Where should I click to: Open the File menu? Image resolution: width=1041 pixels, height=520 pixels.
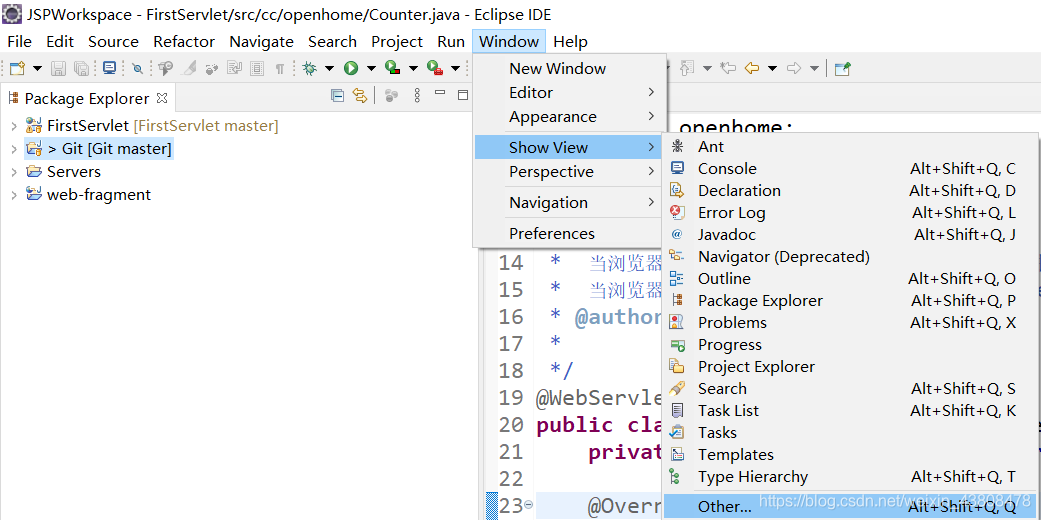point(19,41)
